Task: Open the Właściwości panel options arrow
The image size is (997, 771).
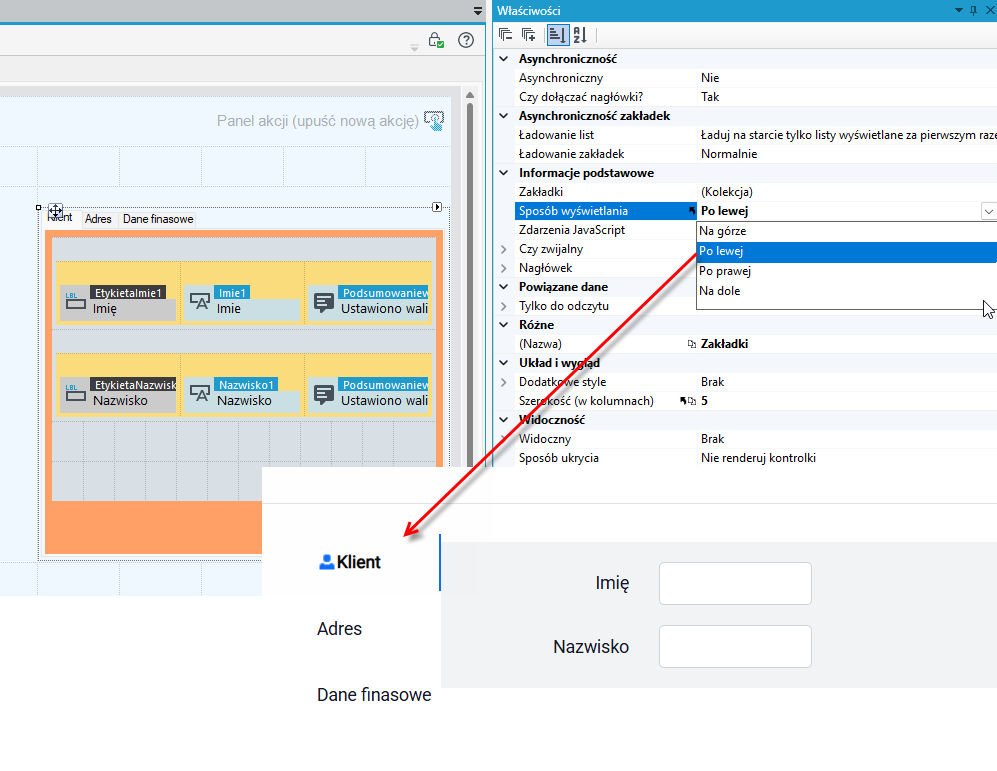Action: [x=959, y=10]
